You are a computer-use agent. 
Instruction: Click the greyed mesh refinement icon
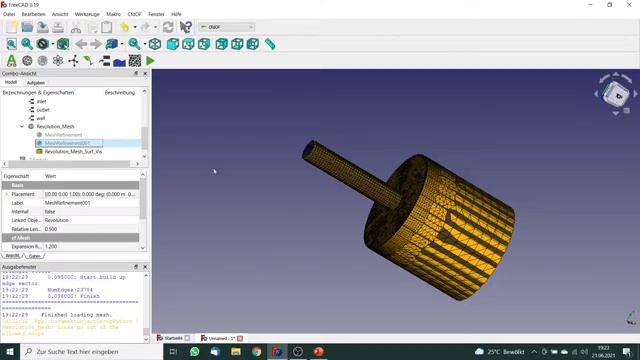point(42,61)
